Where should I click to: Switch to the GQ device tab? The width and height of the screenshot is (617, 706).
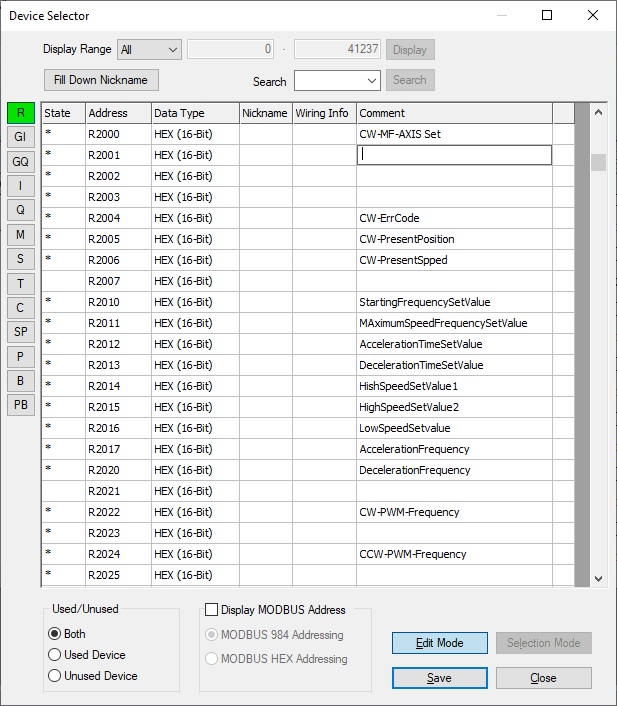(x=21, y=161)
